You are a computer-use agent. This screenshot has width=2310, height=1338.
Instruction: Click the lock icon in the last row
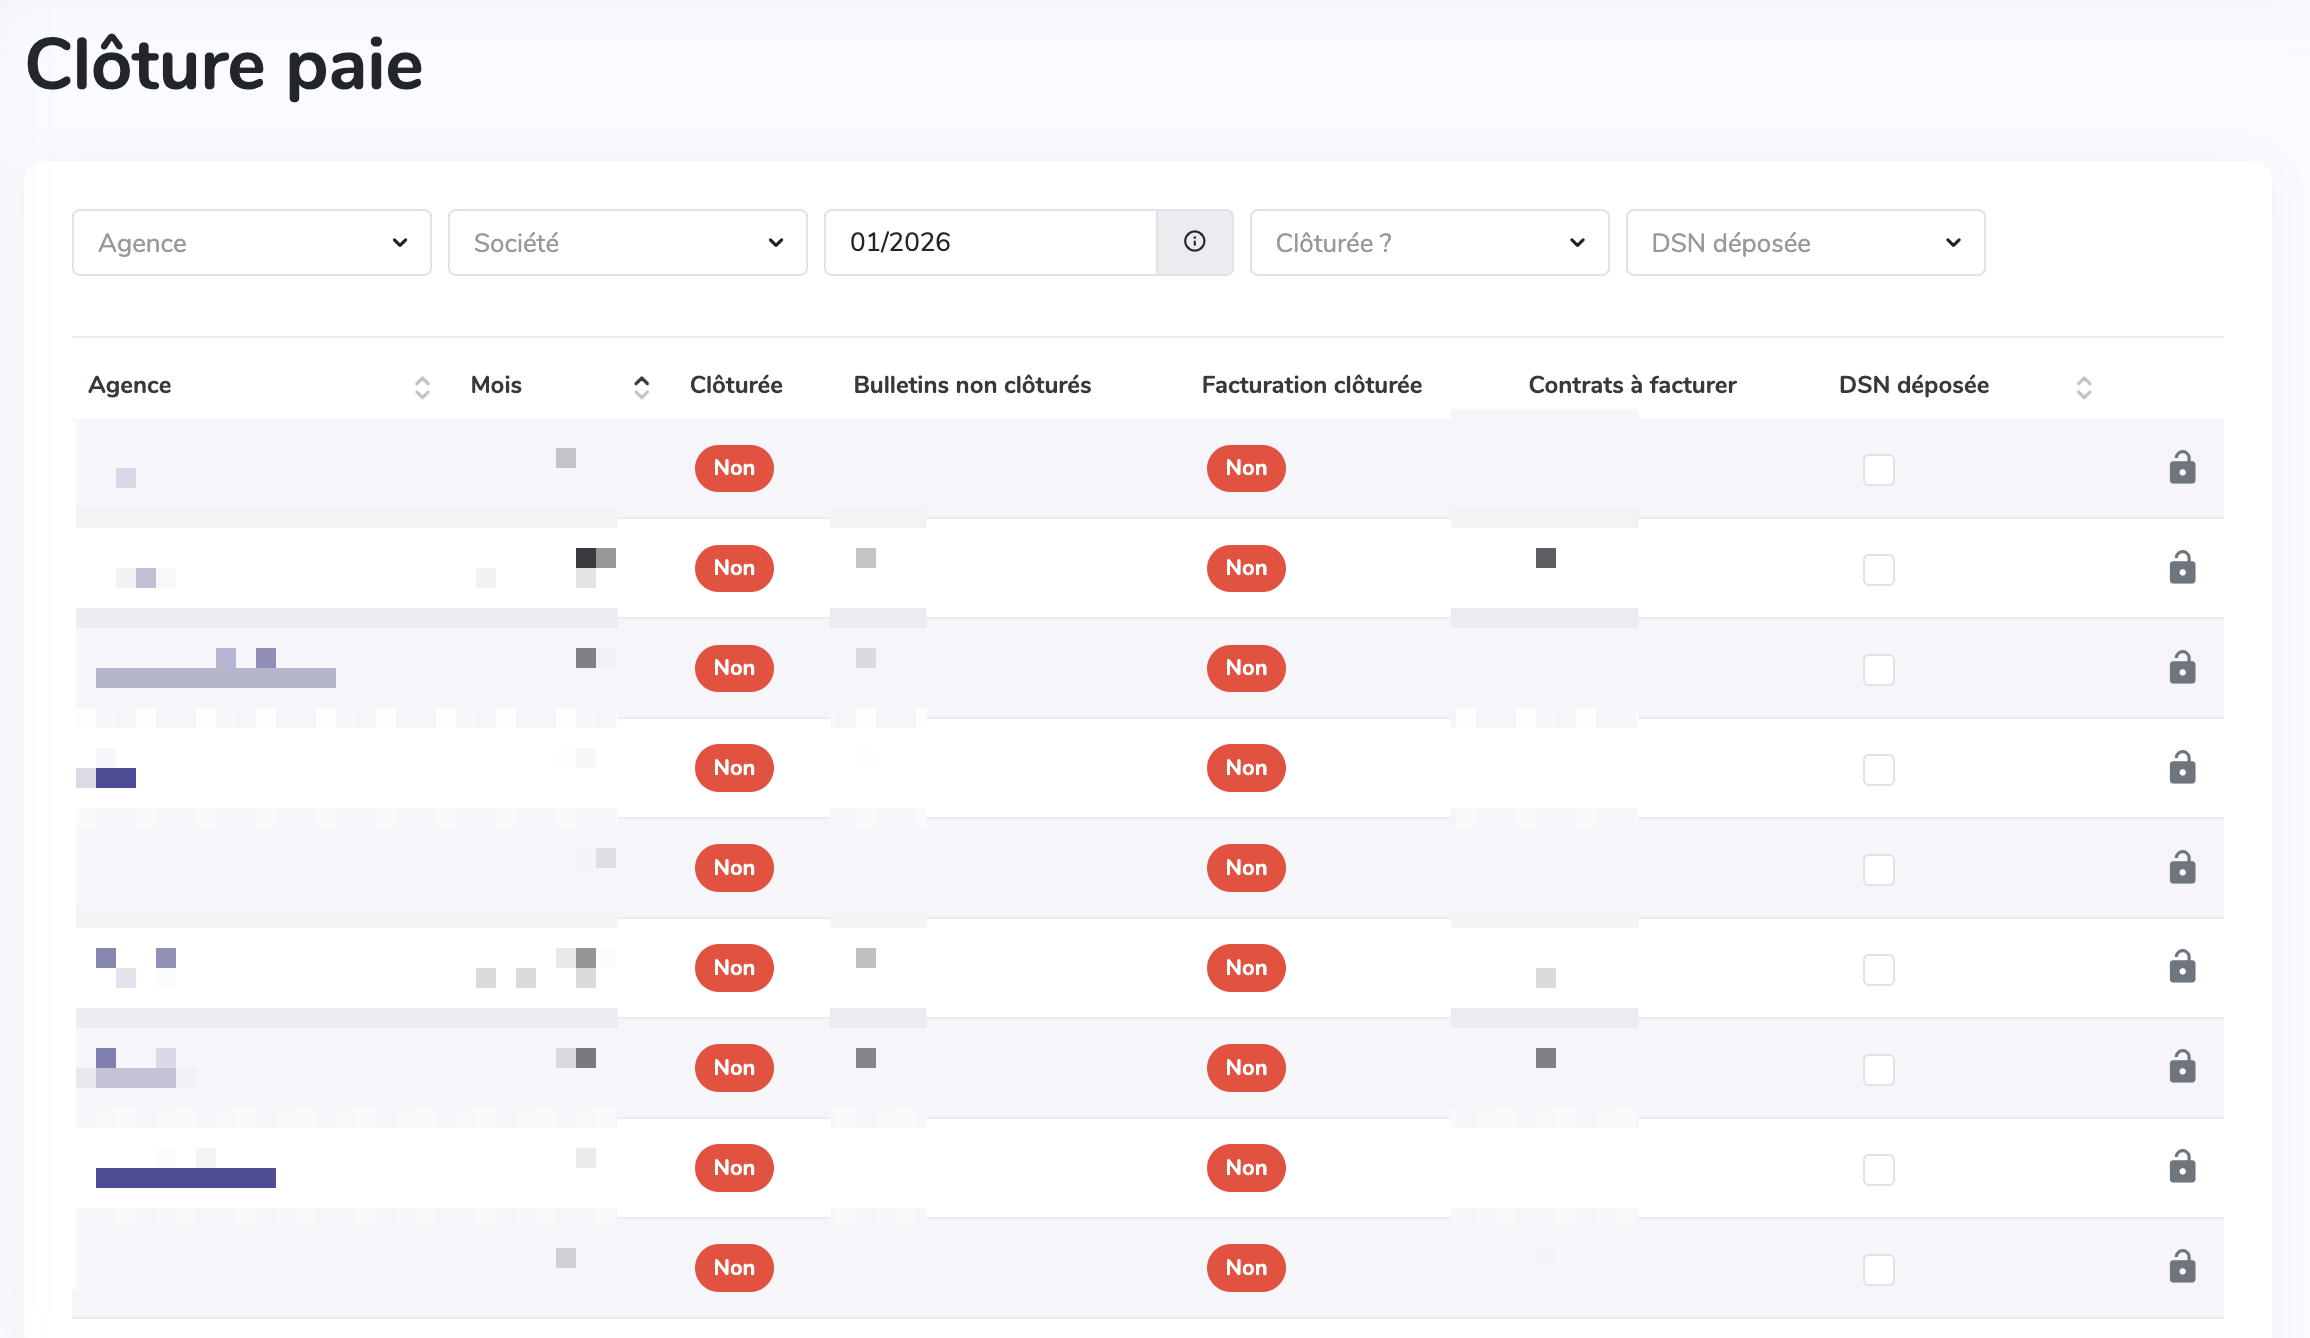[x=2182, y=1267]
